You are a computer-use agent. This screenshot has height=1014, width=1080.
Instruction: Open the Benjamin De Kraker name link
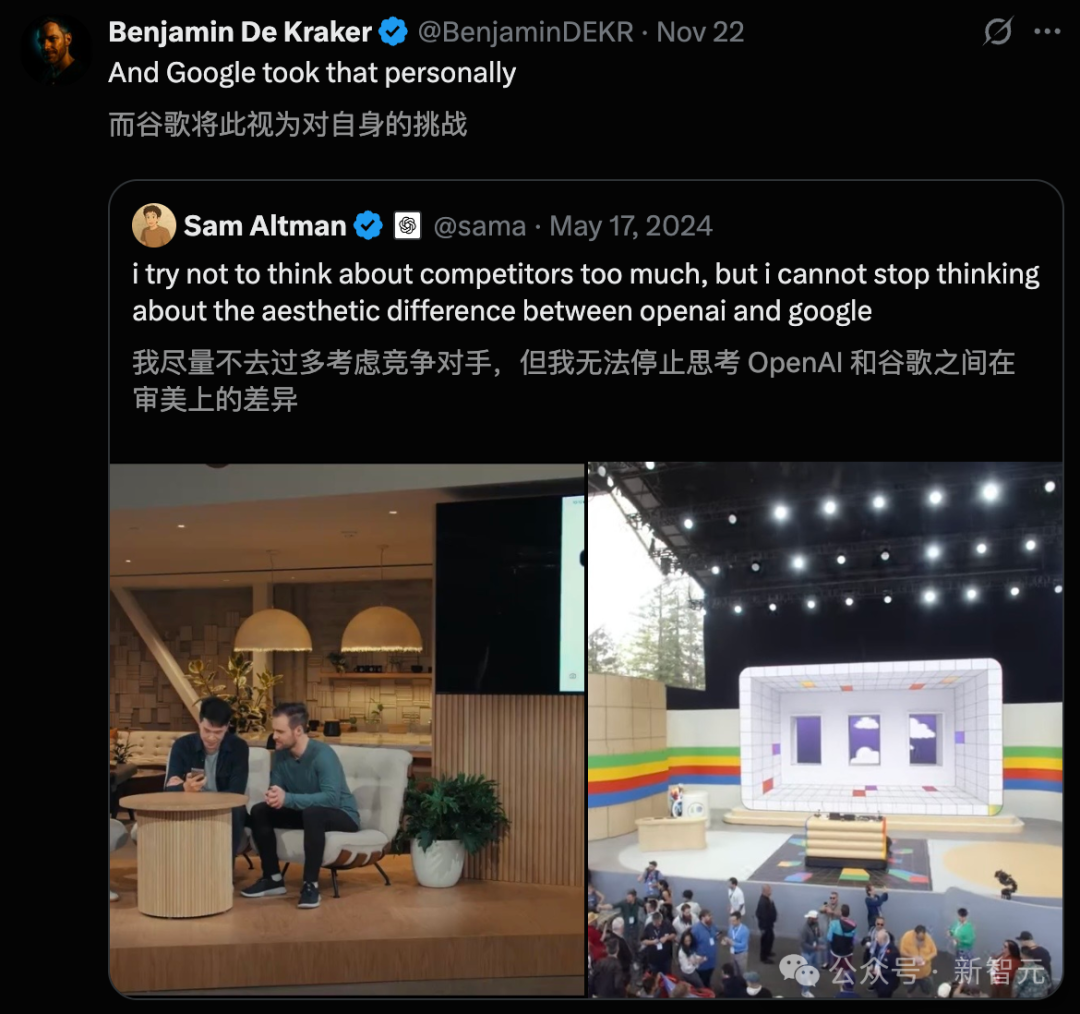tap(240, 32)
